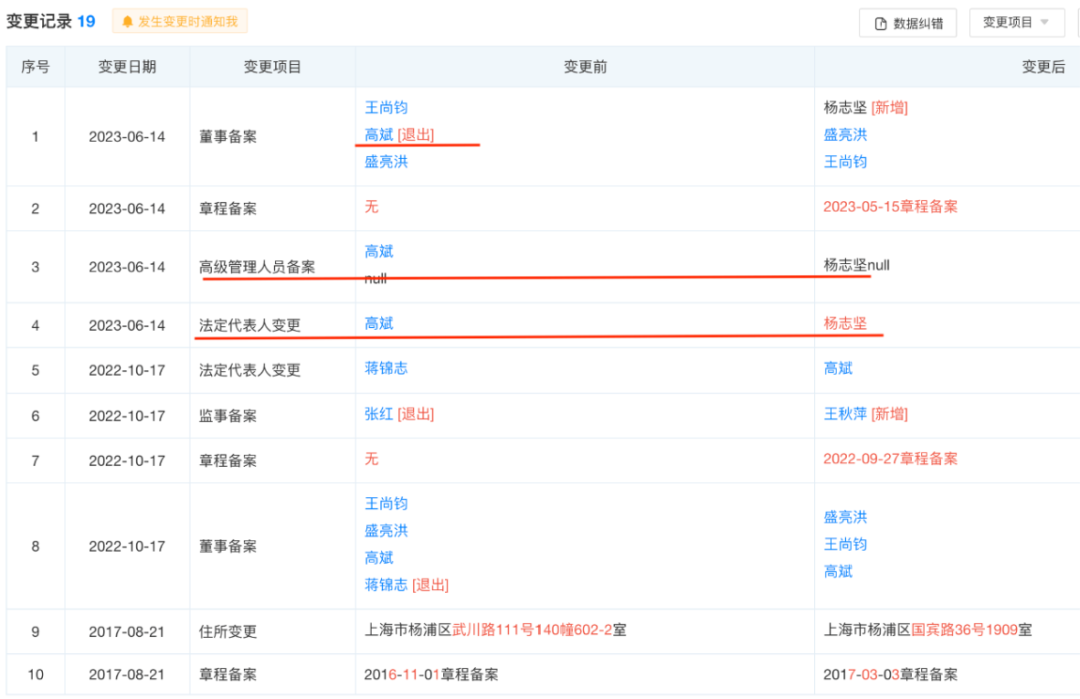Click the document icon on 数据纠错 button
1080x699 pixels.
(878, 22)
